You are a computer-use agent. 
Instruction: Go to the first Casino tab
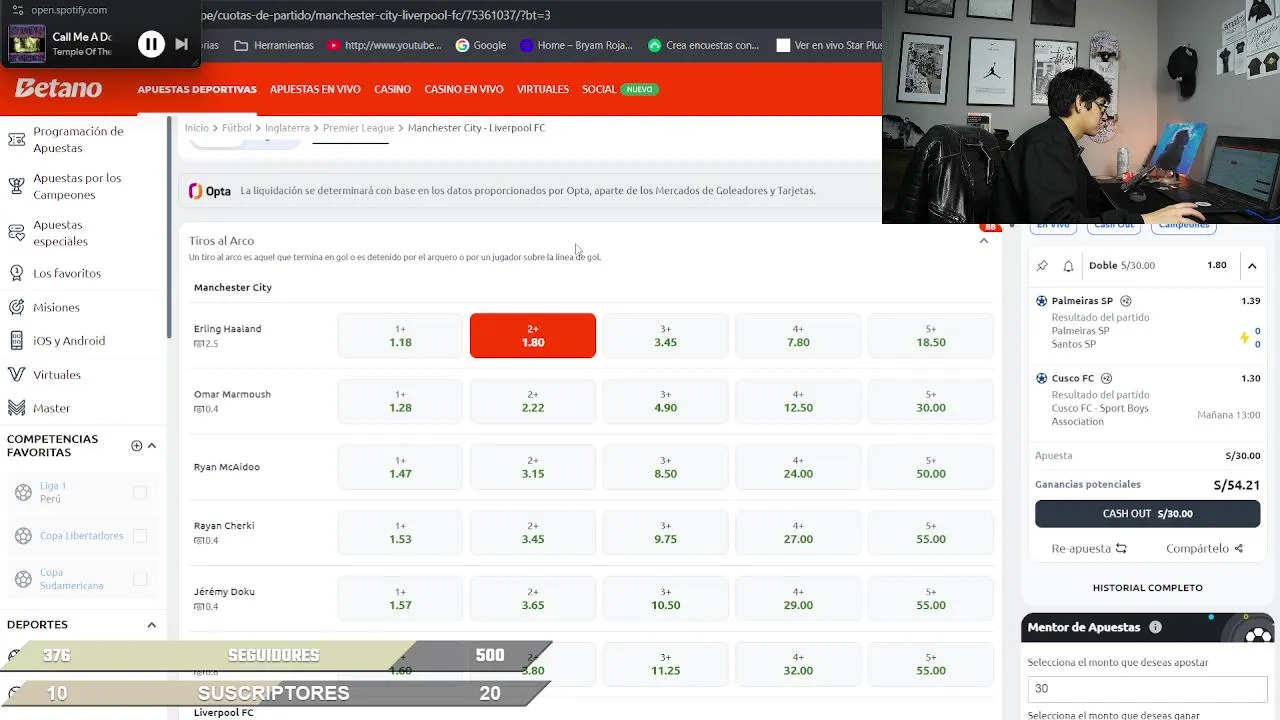click(x=392, y=89)
